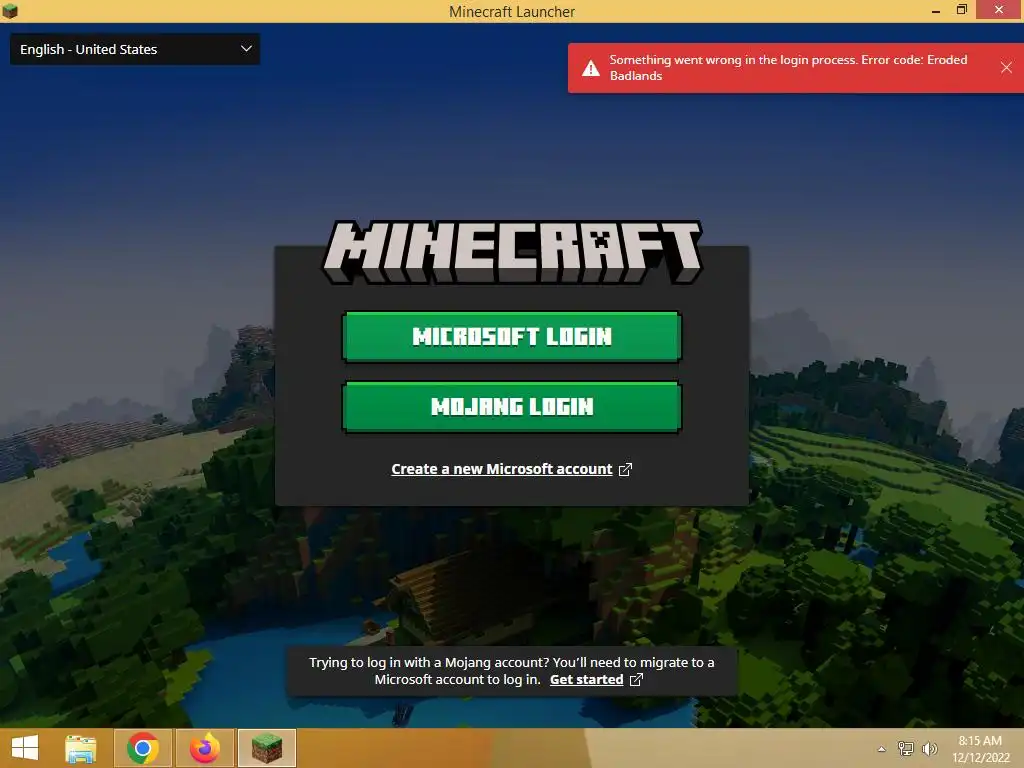Restore down the Minecraft Launcher window
Viewport: 1024px width, 768px height.
point(961,10)
